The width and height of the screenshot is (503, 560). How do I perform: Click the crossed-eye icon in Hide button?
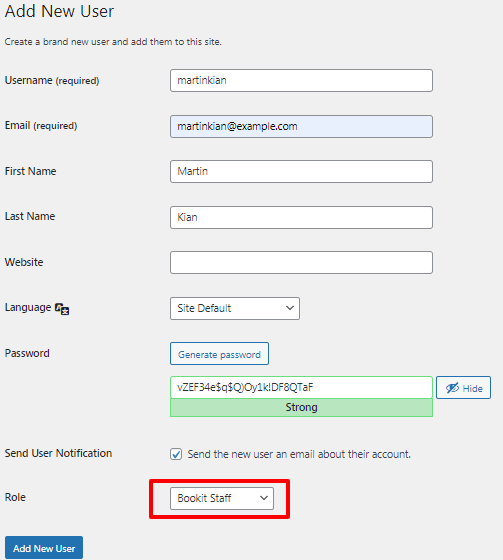452,388
